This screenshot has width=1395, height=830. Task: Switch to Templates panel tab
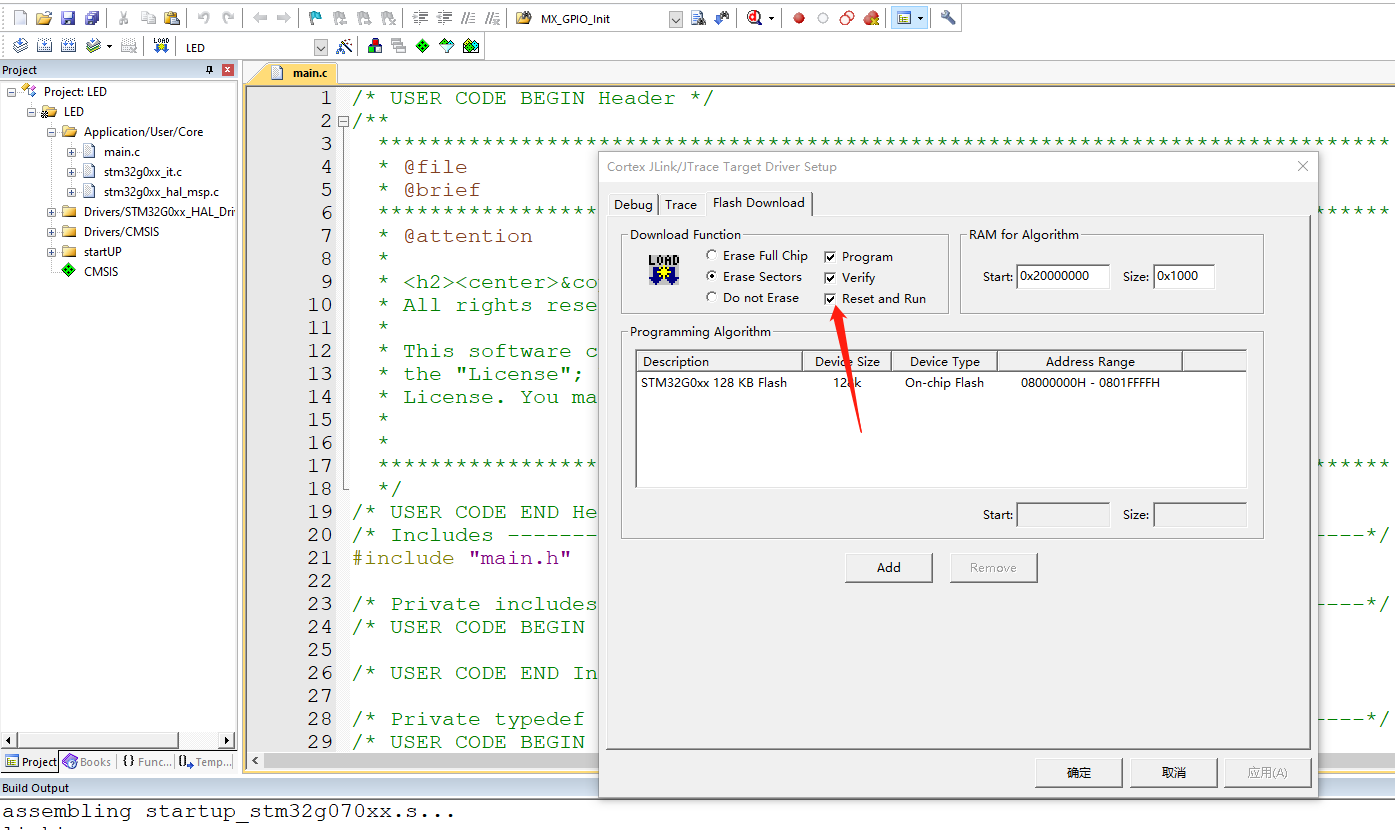(205, 762)
